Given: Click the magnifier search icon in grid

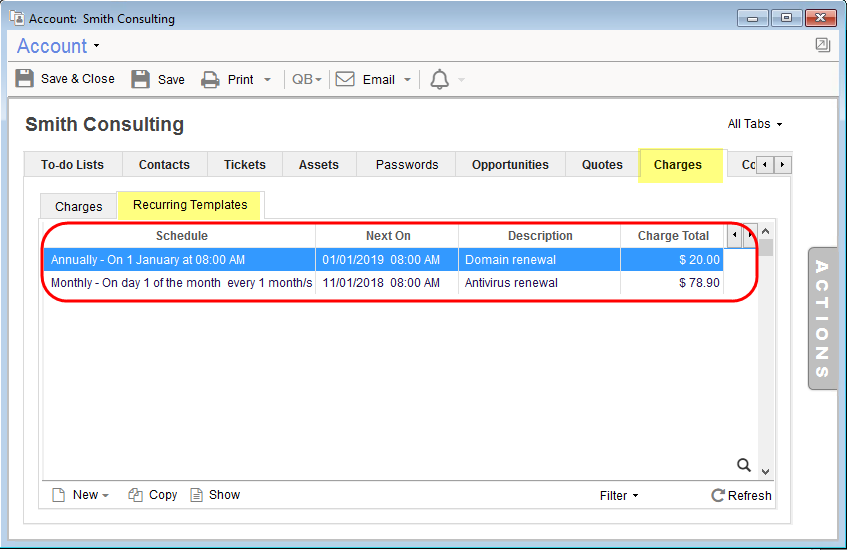Looking at the screenshot, I should tap(743, 465).
